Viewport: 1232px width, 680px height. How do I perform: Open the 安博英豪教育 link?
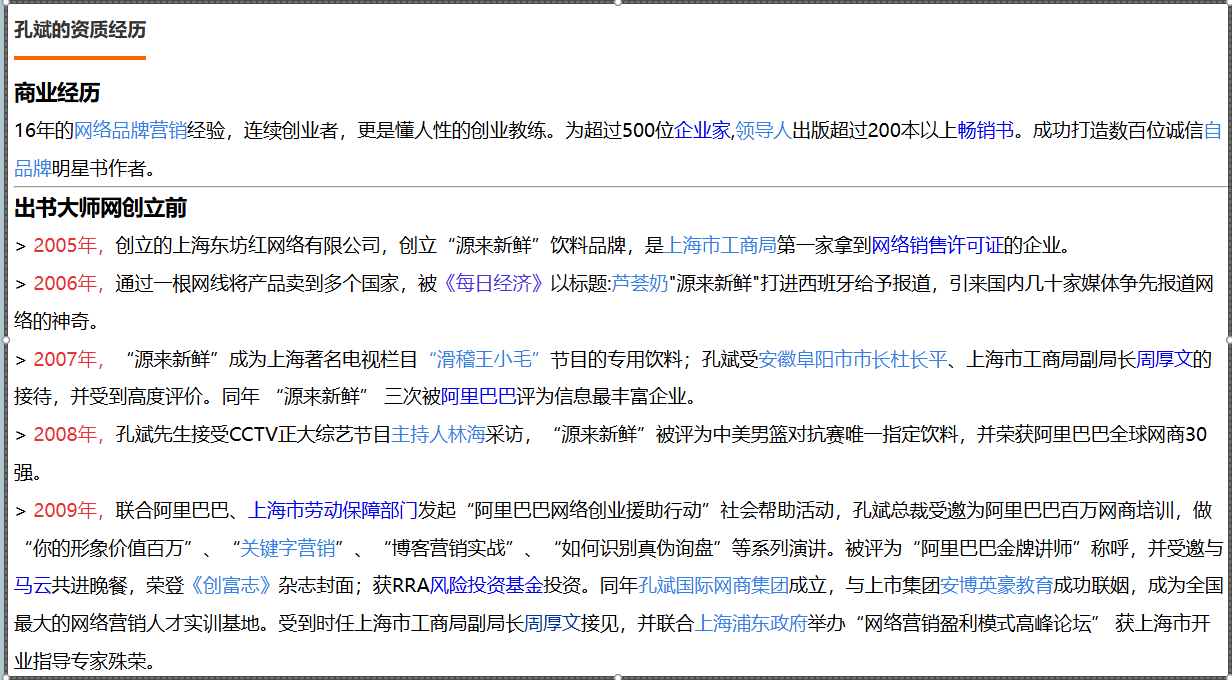[997, 587]
